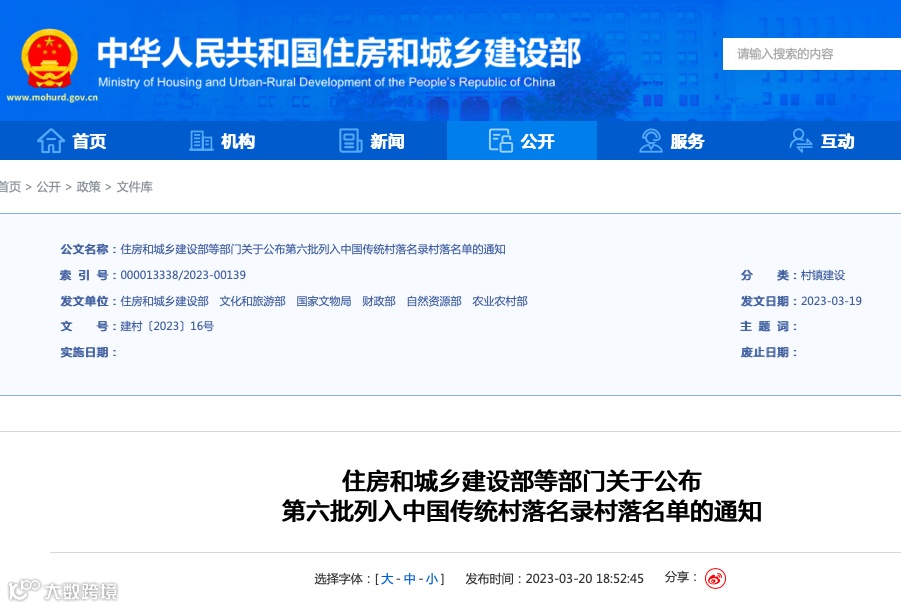This screenshot has height=608, width=901.
Task: Focus the search box 请输入搜索的内容
Action: 811,54
